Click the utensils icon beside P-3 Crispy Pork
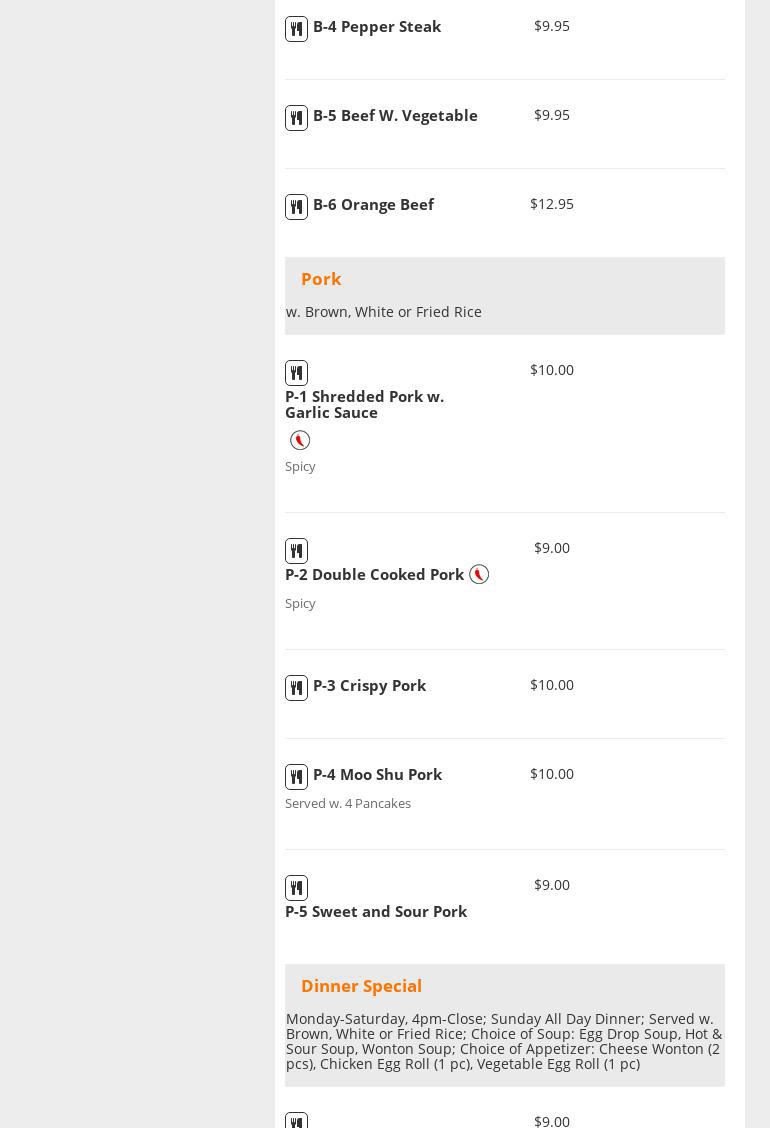 (296, 688)
